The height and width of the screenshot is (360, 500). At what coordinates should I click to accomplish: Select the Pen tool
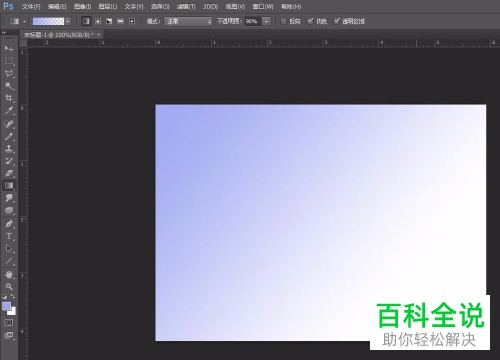point(9,224)
